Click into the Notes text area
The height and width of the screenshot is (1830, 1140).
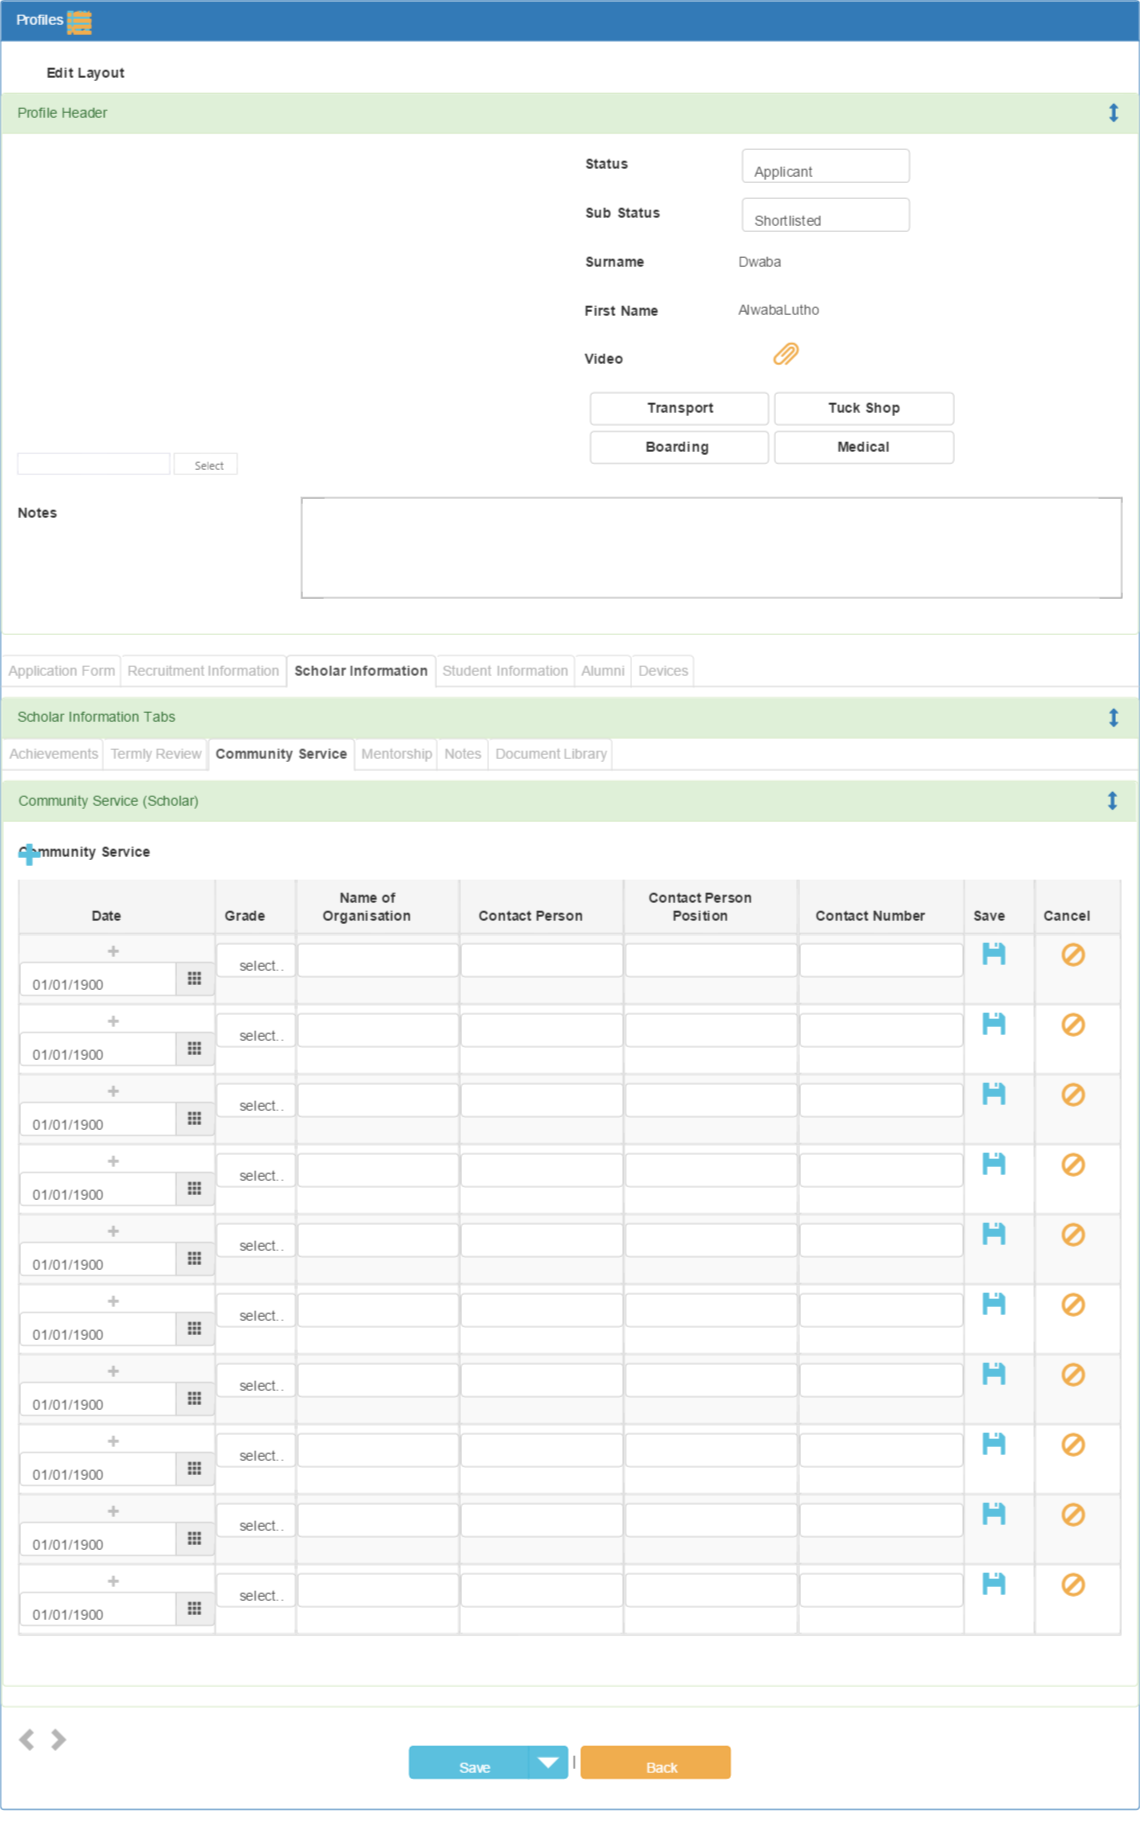[711, 548]
